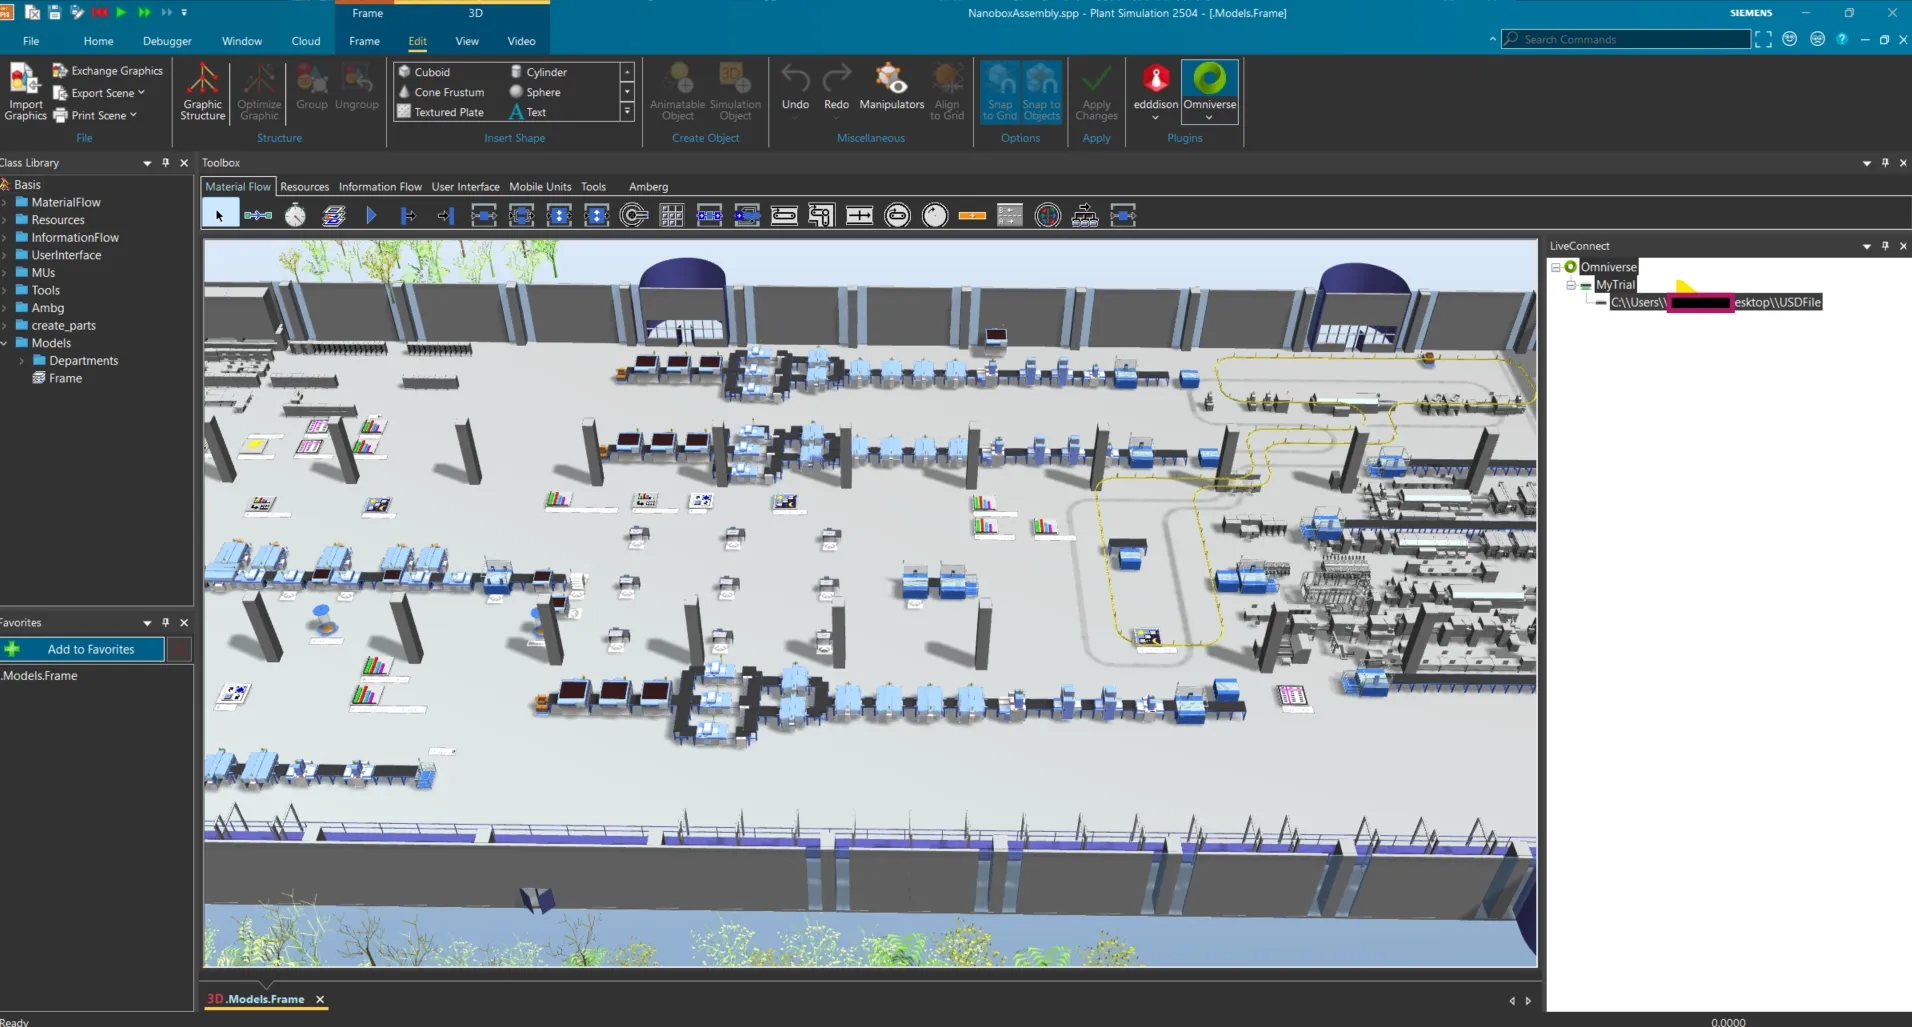Switch to the Resources toolbox tab
Image resolution: width=1912 pixels, height=1027 pixels.
click(304, 186)
